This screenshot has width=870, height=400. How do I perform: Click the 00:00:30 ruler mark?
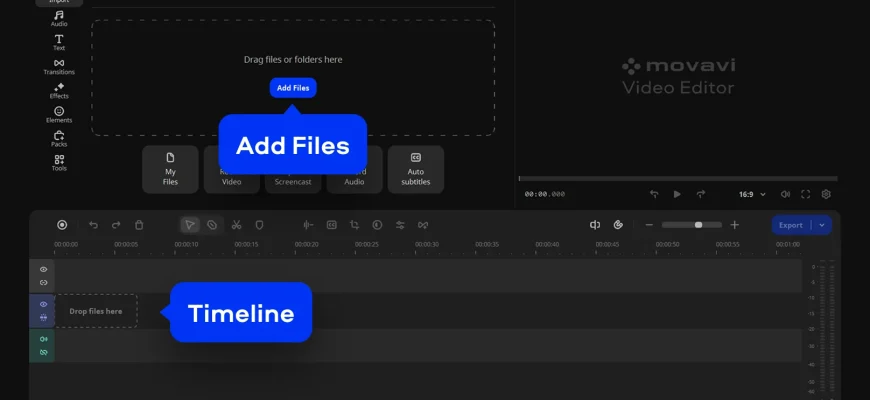point(427,245)
